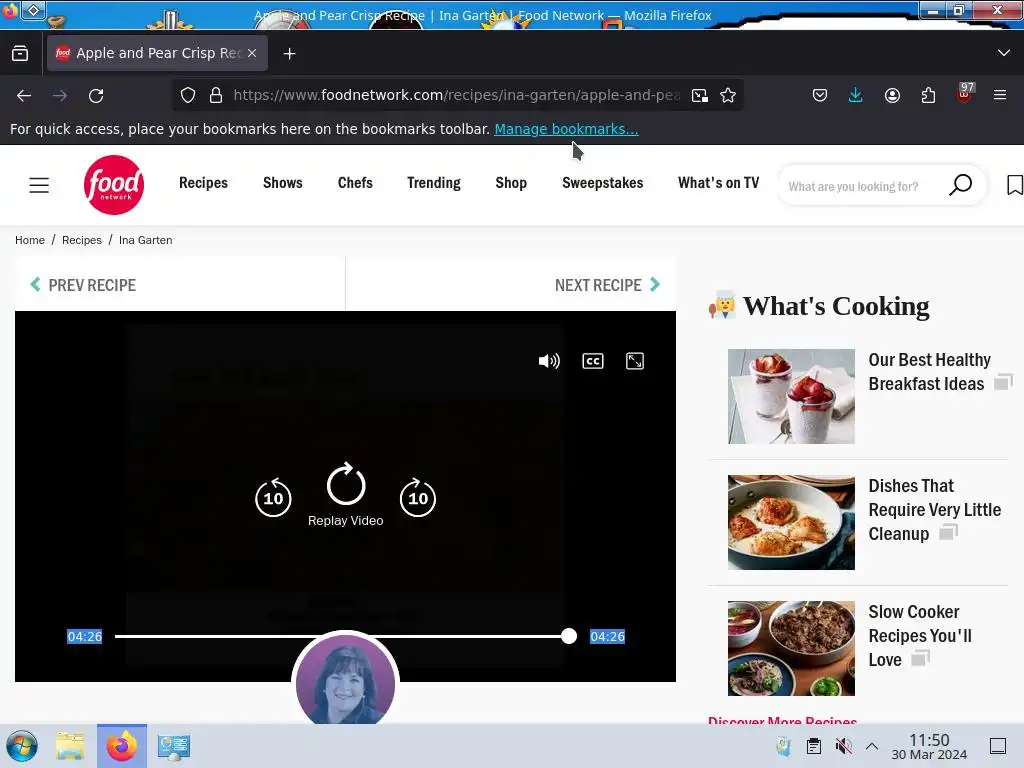Open 'Dishes That Require Very Little Cleanup' link

click(x=935, y=509)
